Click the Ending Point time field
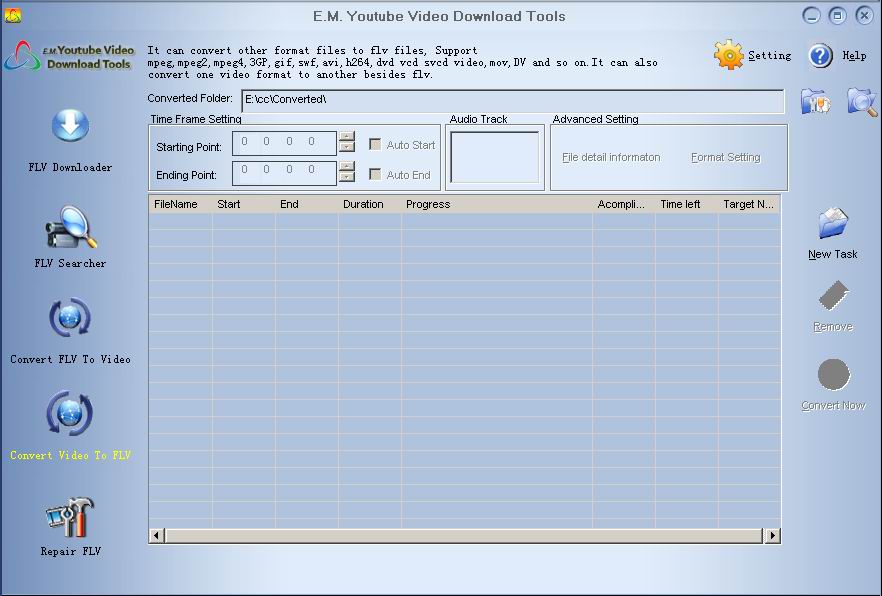The height and width of the screenshot is (596, 882). (285, 173)
